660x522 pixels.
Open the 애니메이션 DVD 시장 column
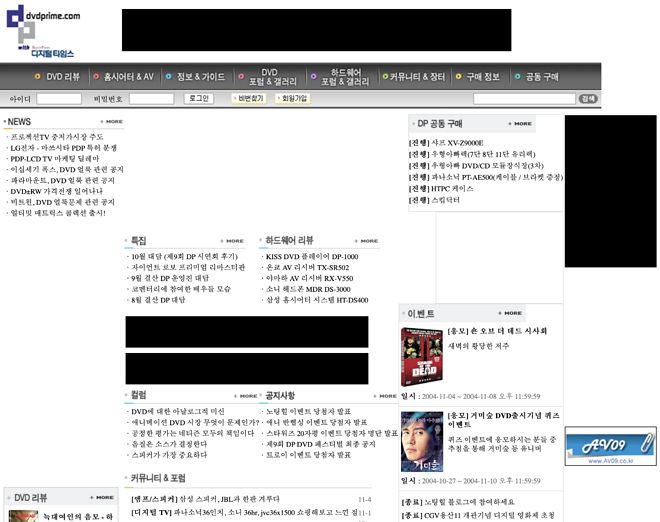tap(195, 422)
